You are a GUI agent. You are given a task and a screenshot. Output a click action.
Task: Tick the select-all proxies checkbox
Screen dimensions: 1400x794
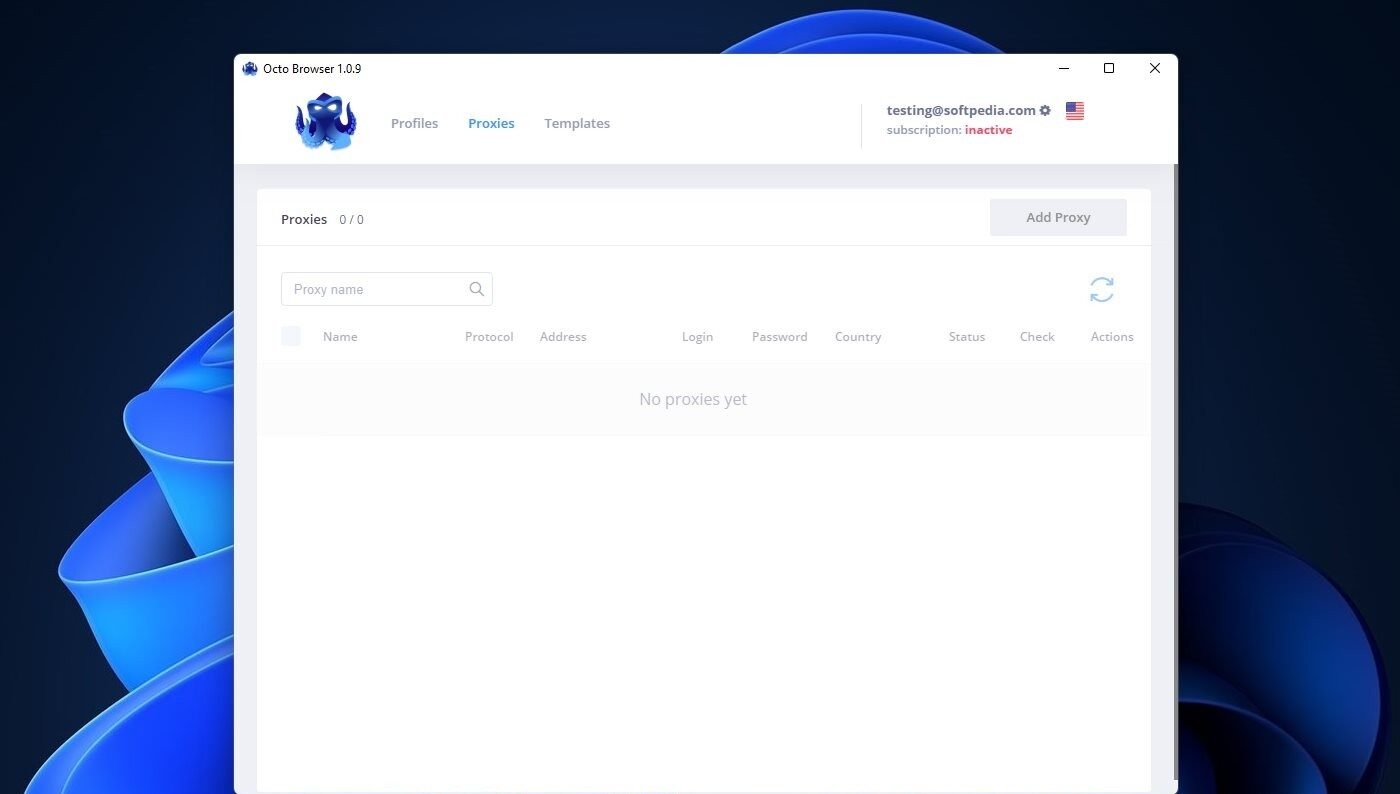(291, 336)
